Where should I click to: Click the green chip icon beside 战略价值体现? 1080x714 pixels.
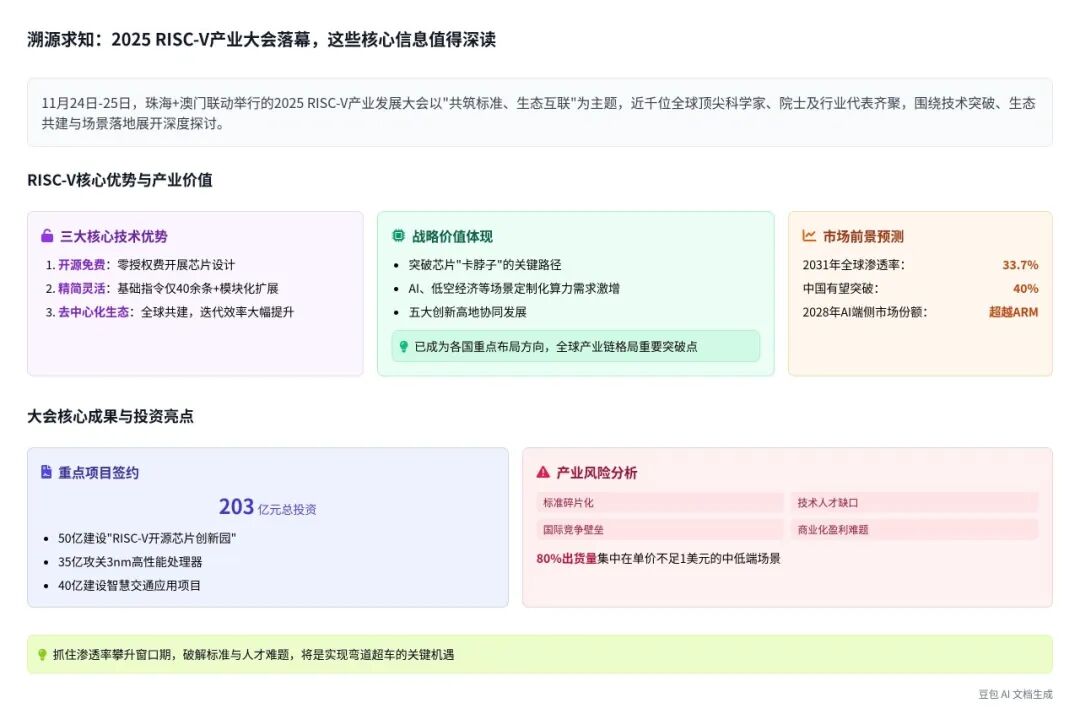[398, 236]
